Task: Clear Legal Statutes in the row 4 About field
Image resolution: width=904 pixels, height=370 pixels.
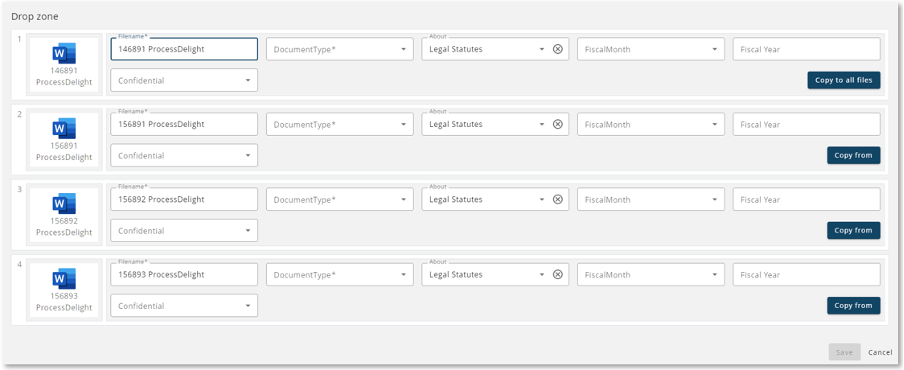Action: (558, 274)
